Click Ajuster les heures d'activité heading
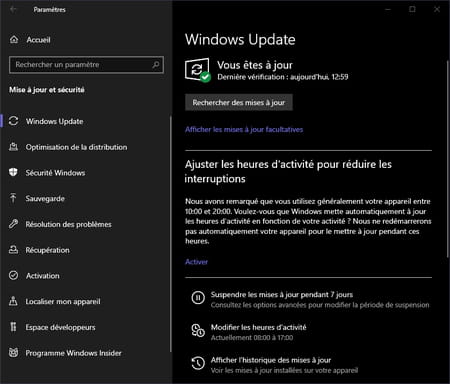The width and height of the screenshot is (450, 384). (288, 171)
